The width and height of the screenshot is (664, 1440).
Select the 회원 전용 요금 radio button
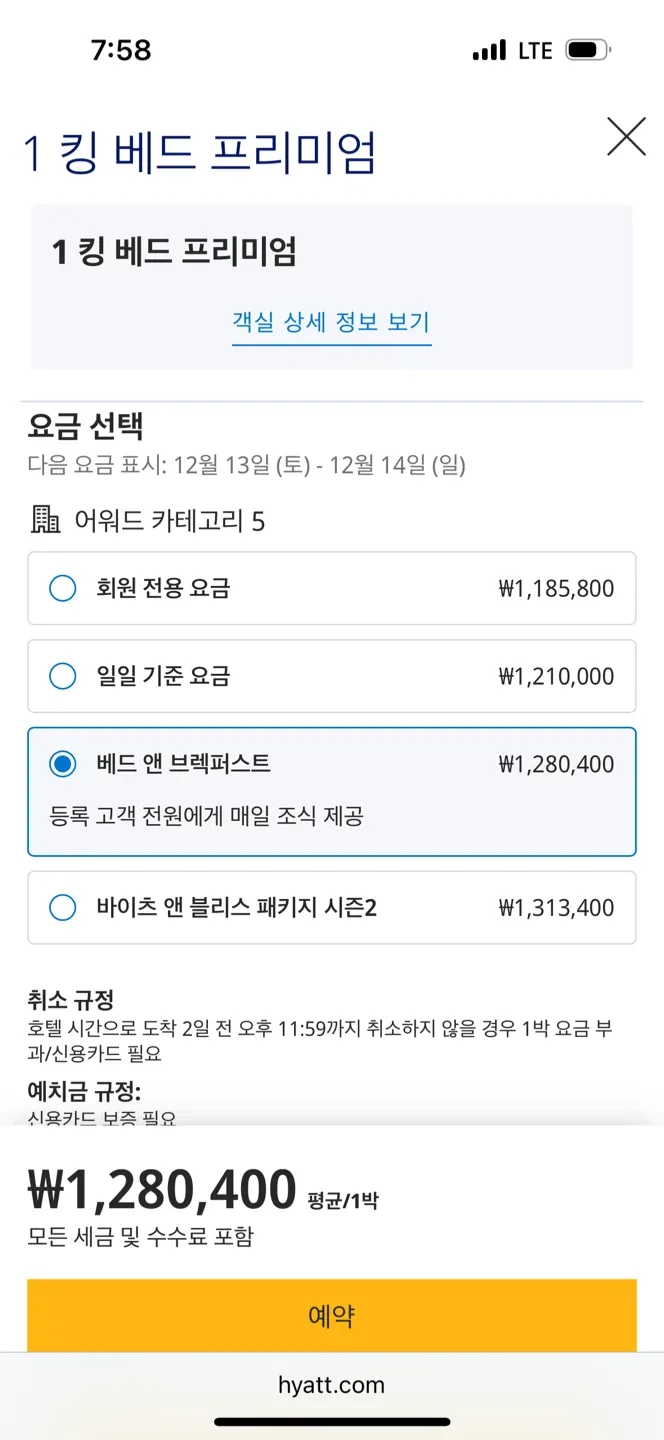tap(63, 588)
